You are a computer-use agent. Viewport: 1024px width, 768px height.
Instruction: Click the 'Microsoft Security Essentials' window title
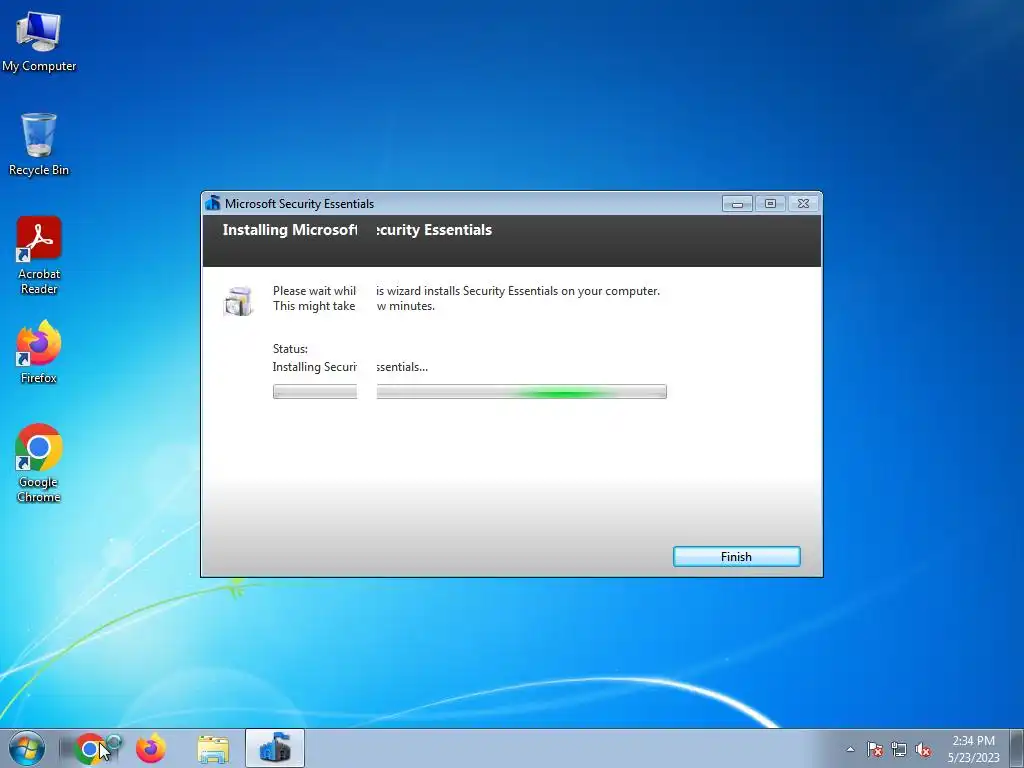coord(299,204)
